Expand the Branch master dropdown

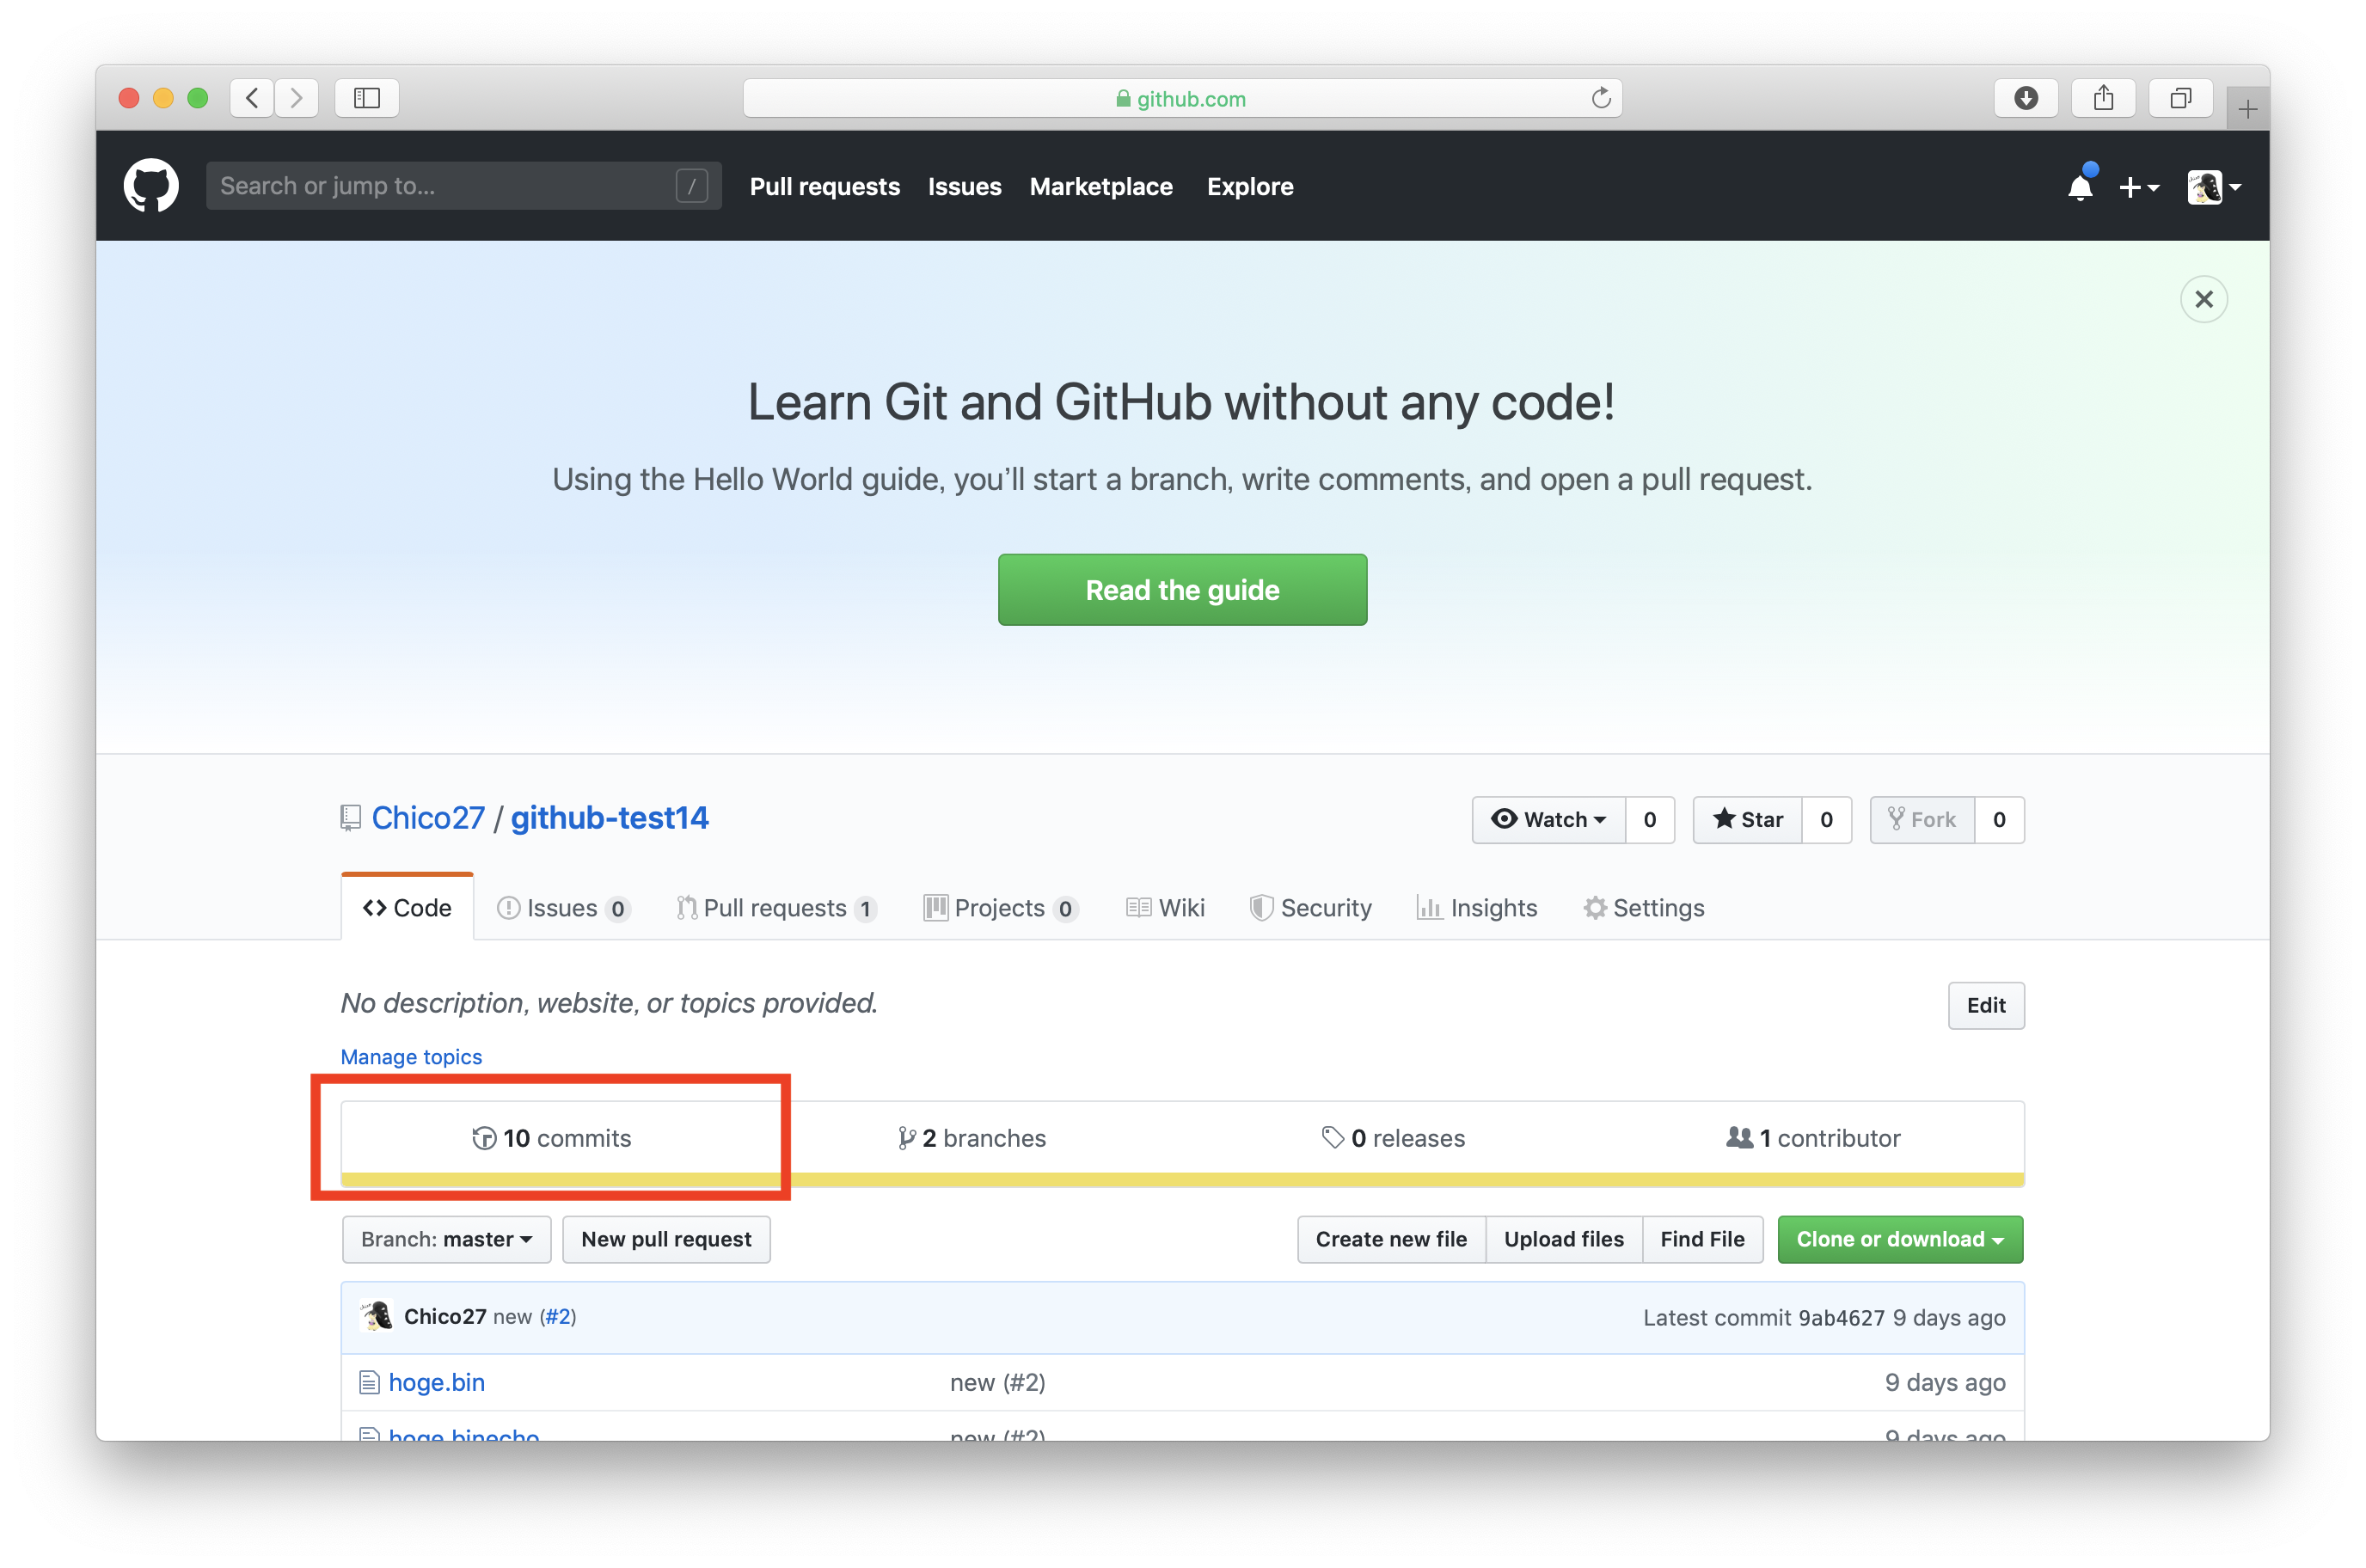441,1237
